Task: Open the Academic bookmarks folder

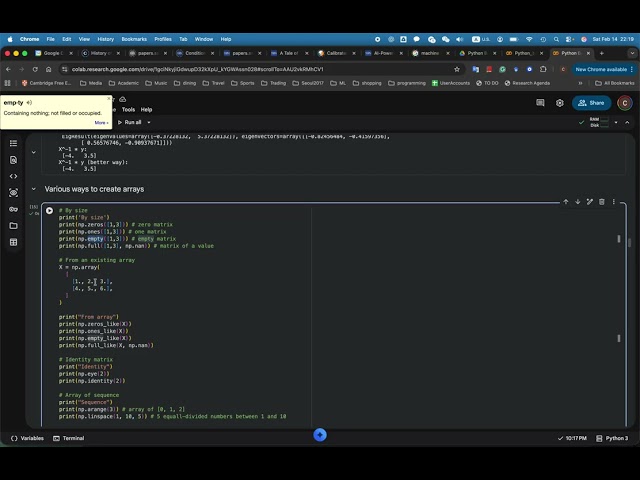Action: [124, 83]
